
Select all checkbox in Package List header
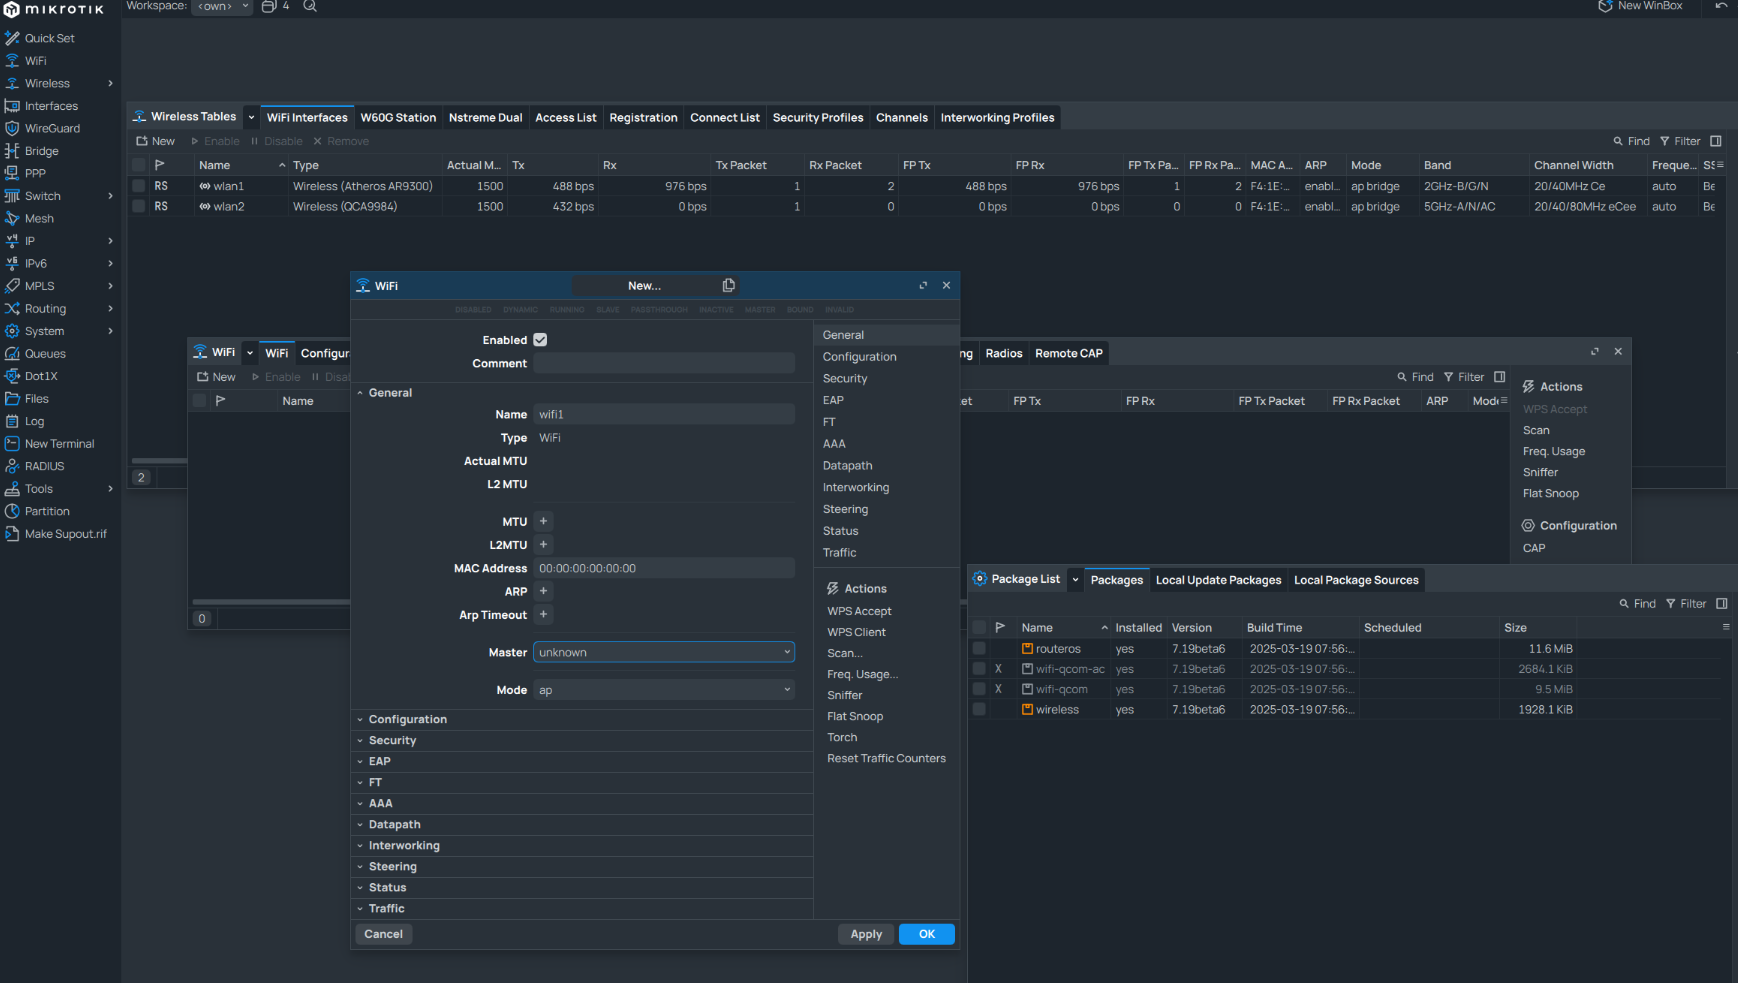coord(979,628)
